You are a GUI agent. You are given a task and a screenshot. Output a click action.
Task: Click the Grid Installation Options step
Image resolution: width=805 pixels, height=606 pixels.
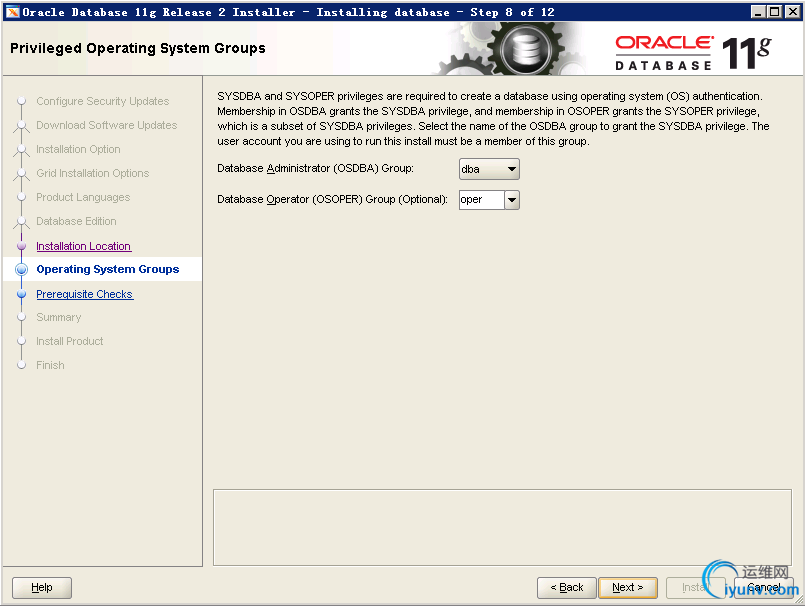(93, 174)
